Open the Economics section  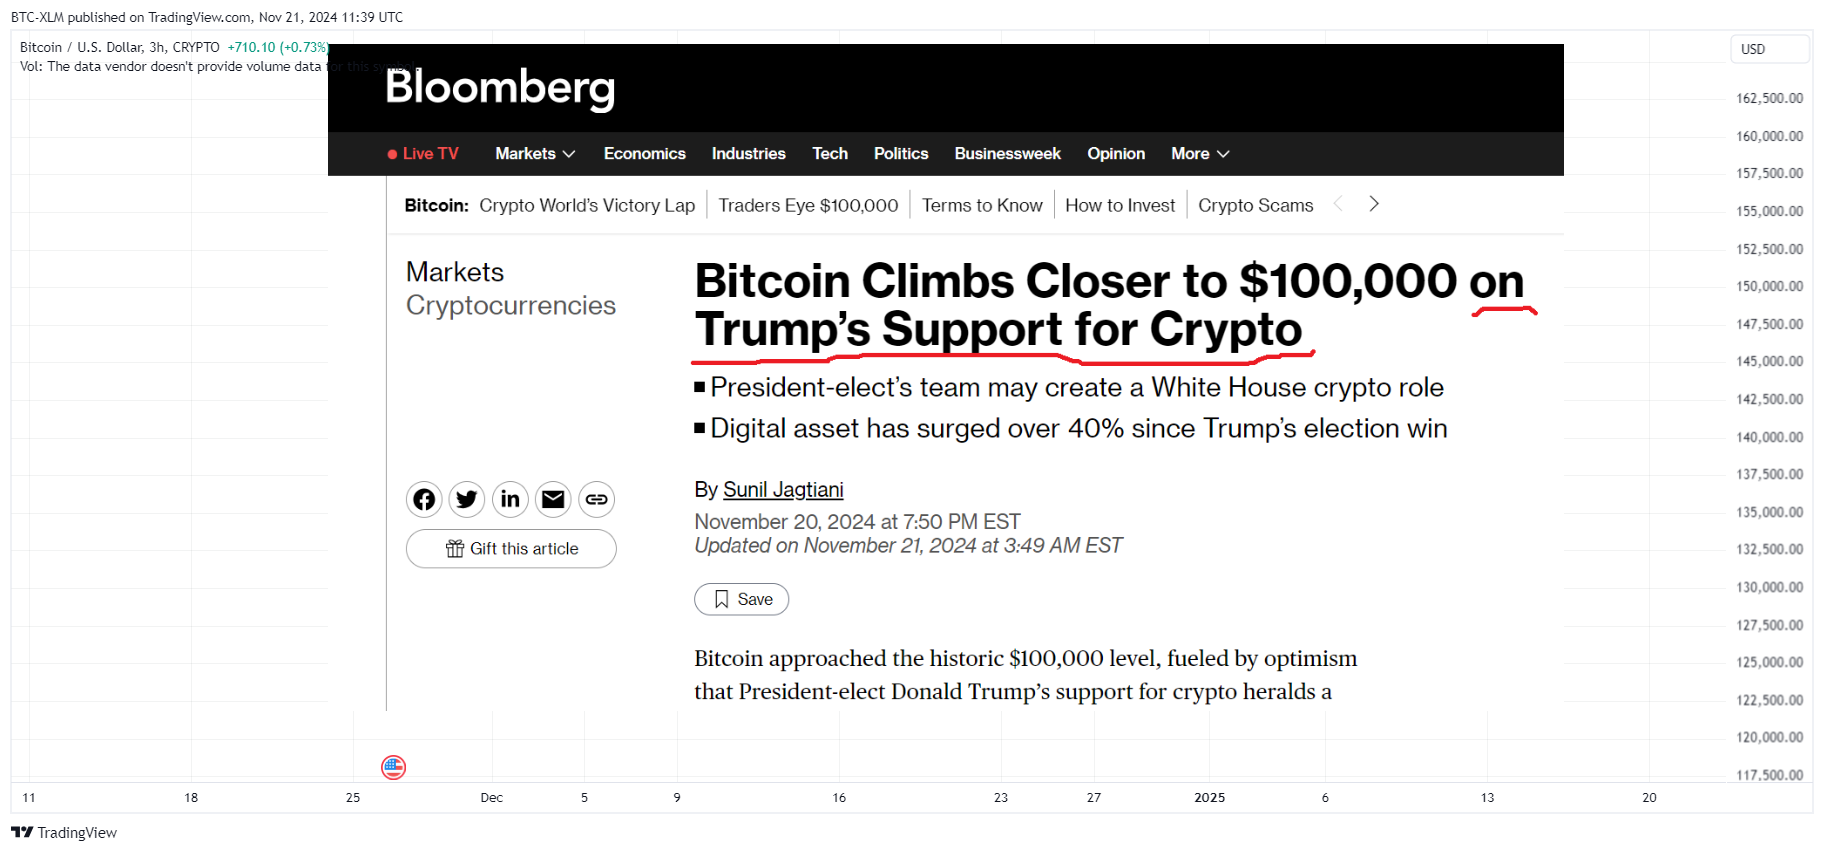tap(645, 153)
